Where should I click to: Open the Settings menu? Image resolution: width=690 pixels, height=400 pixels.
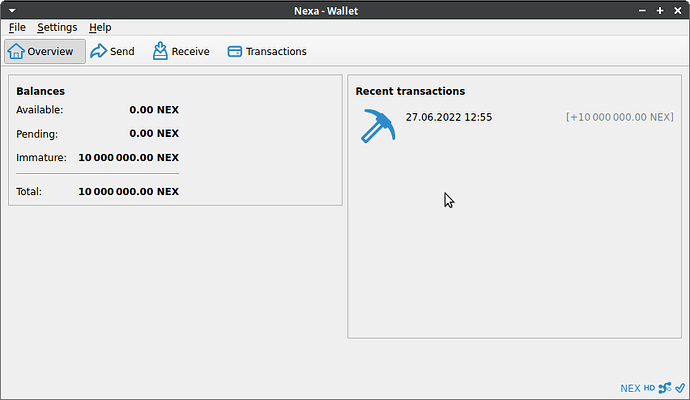click(57, 27)
